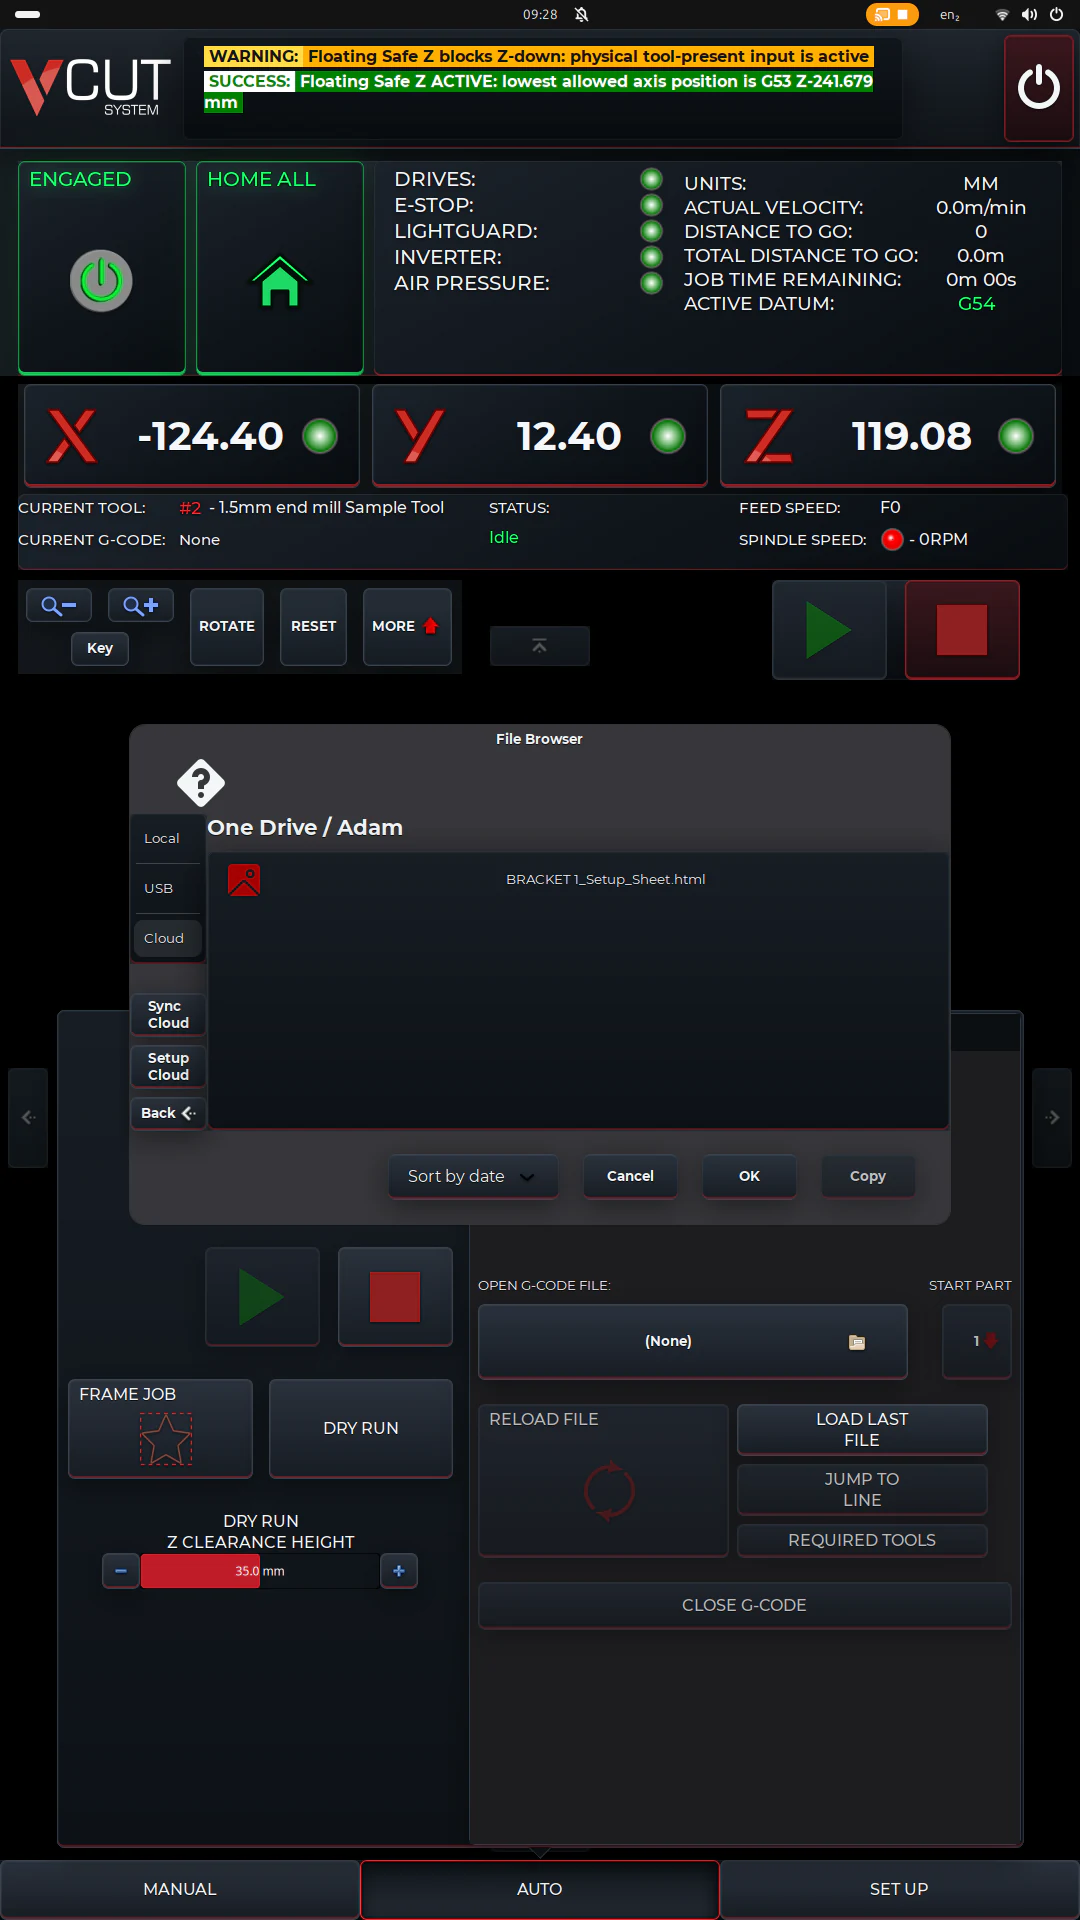
Task: Stop the job with the top stop button
Action: [962, 630]
